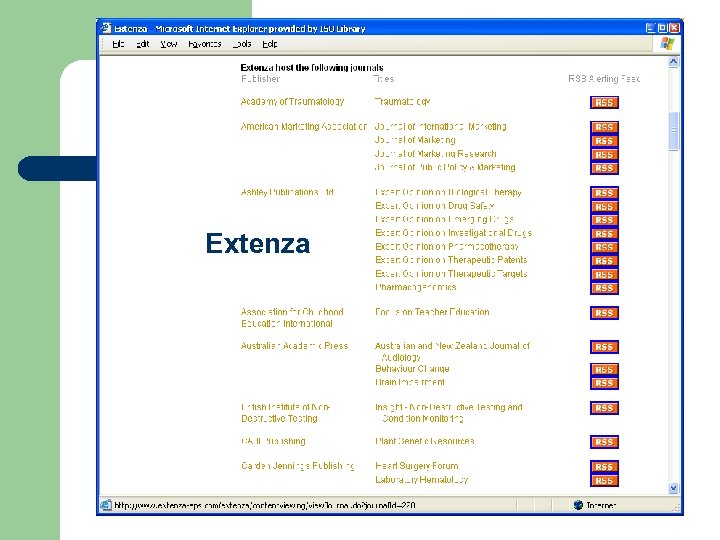Click RSS icon for Journal of International Marketing
Screen dimensions: 720x540
[x=604, y=127]
